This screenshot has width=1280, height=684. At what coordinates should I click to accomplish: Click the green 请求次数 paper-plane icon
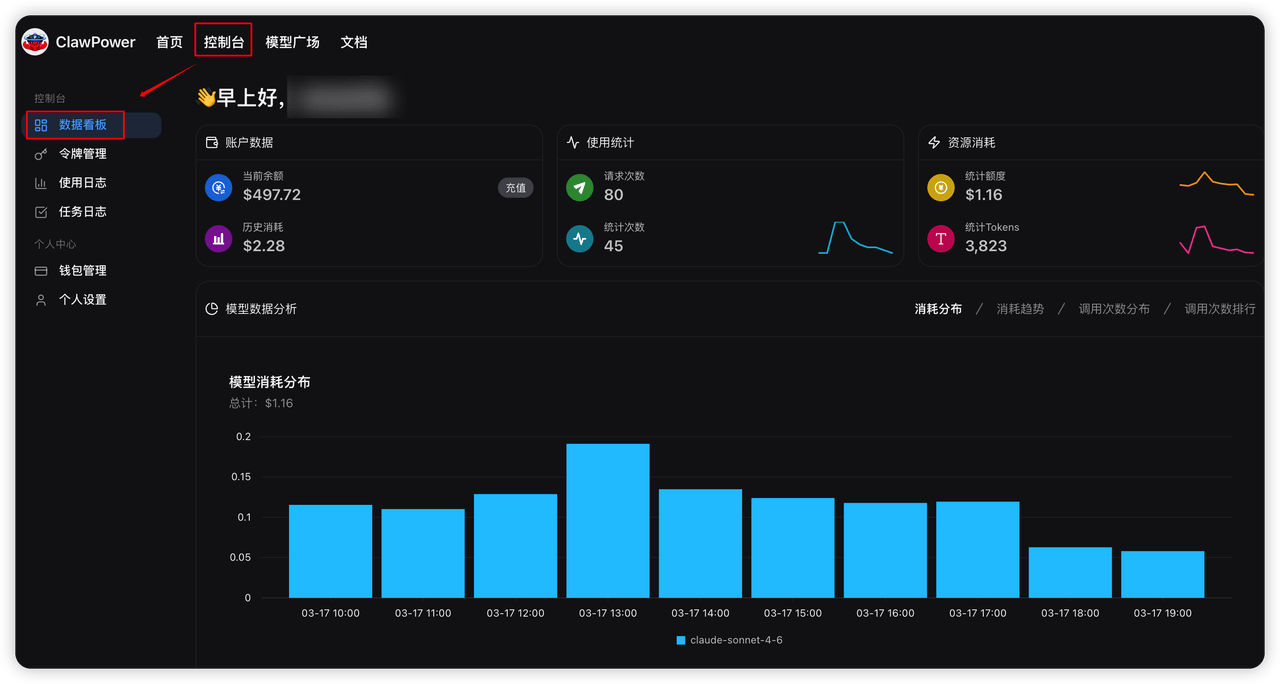click(x=579, y=187)
